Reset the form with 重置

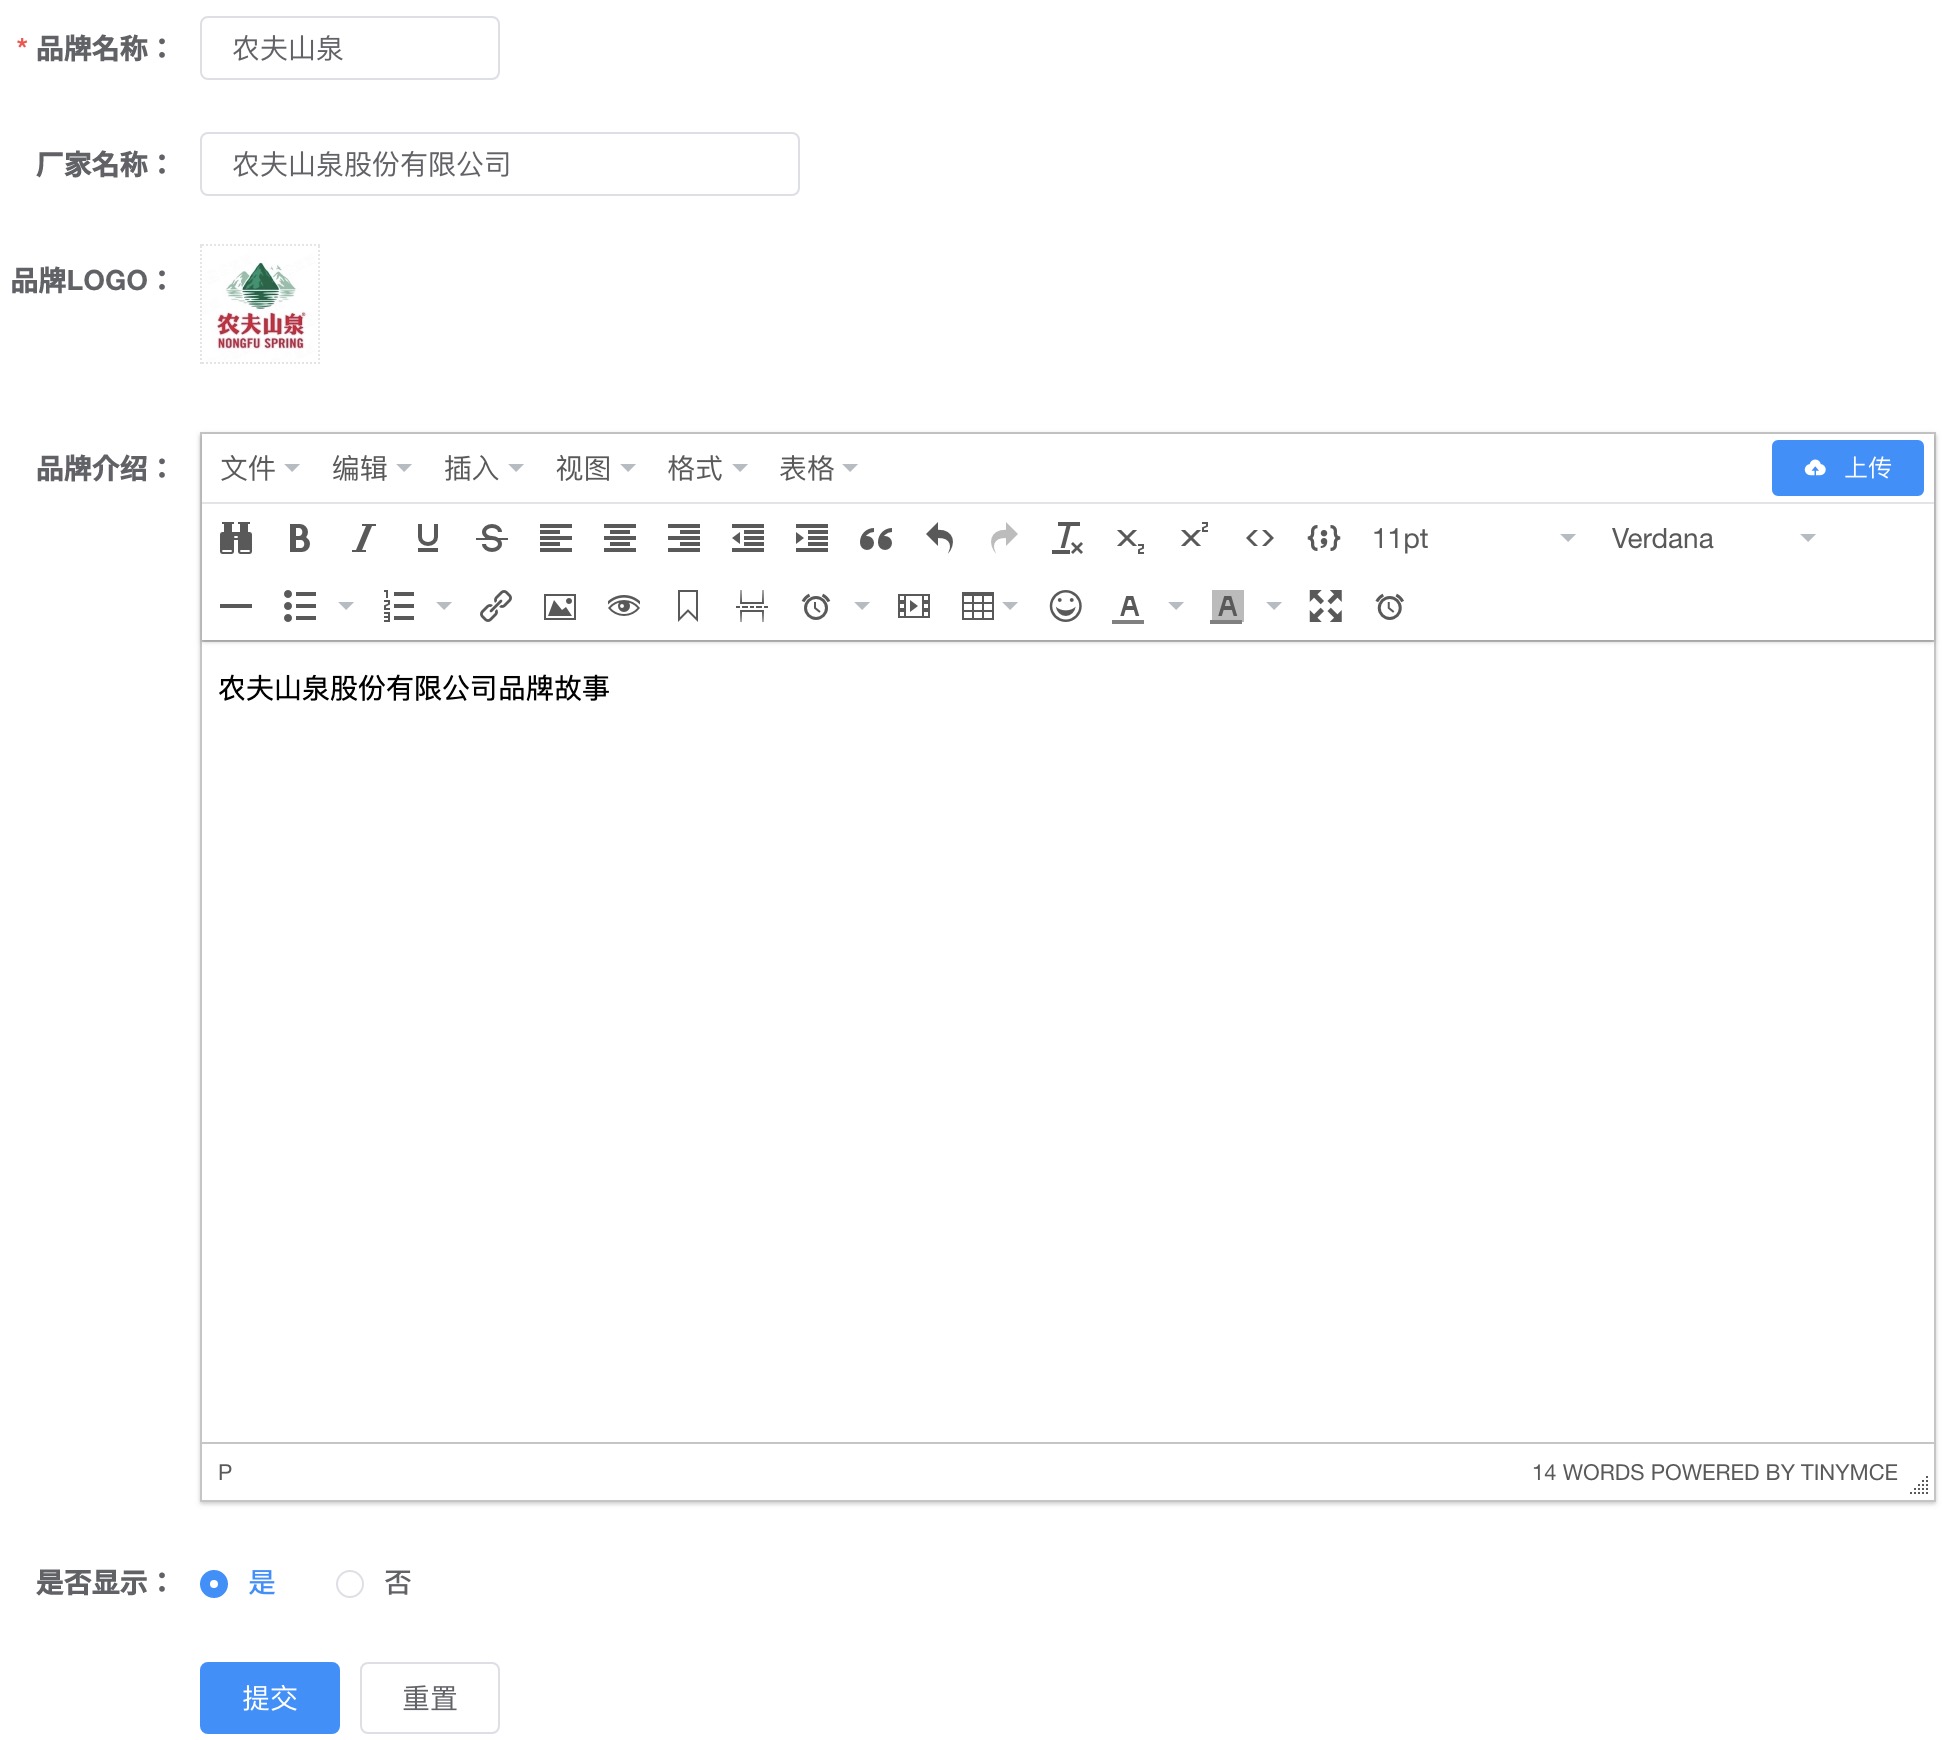pyautogui.click(x=430, y=1698)
